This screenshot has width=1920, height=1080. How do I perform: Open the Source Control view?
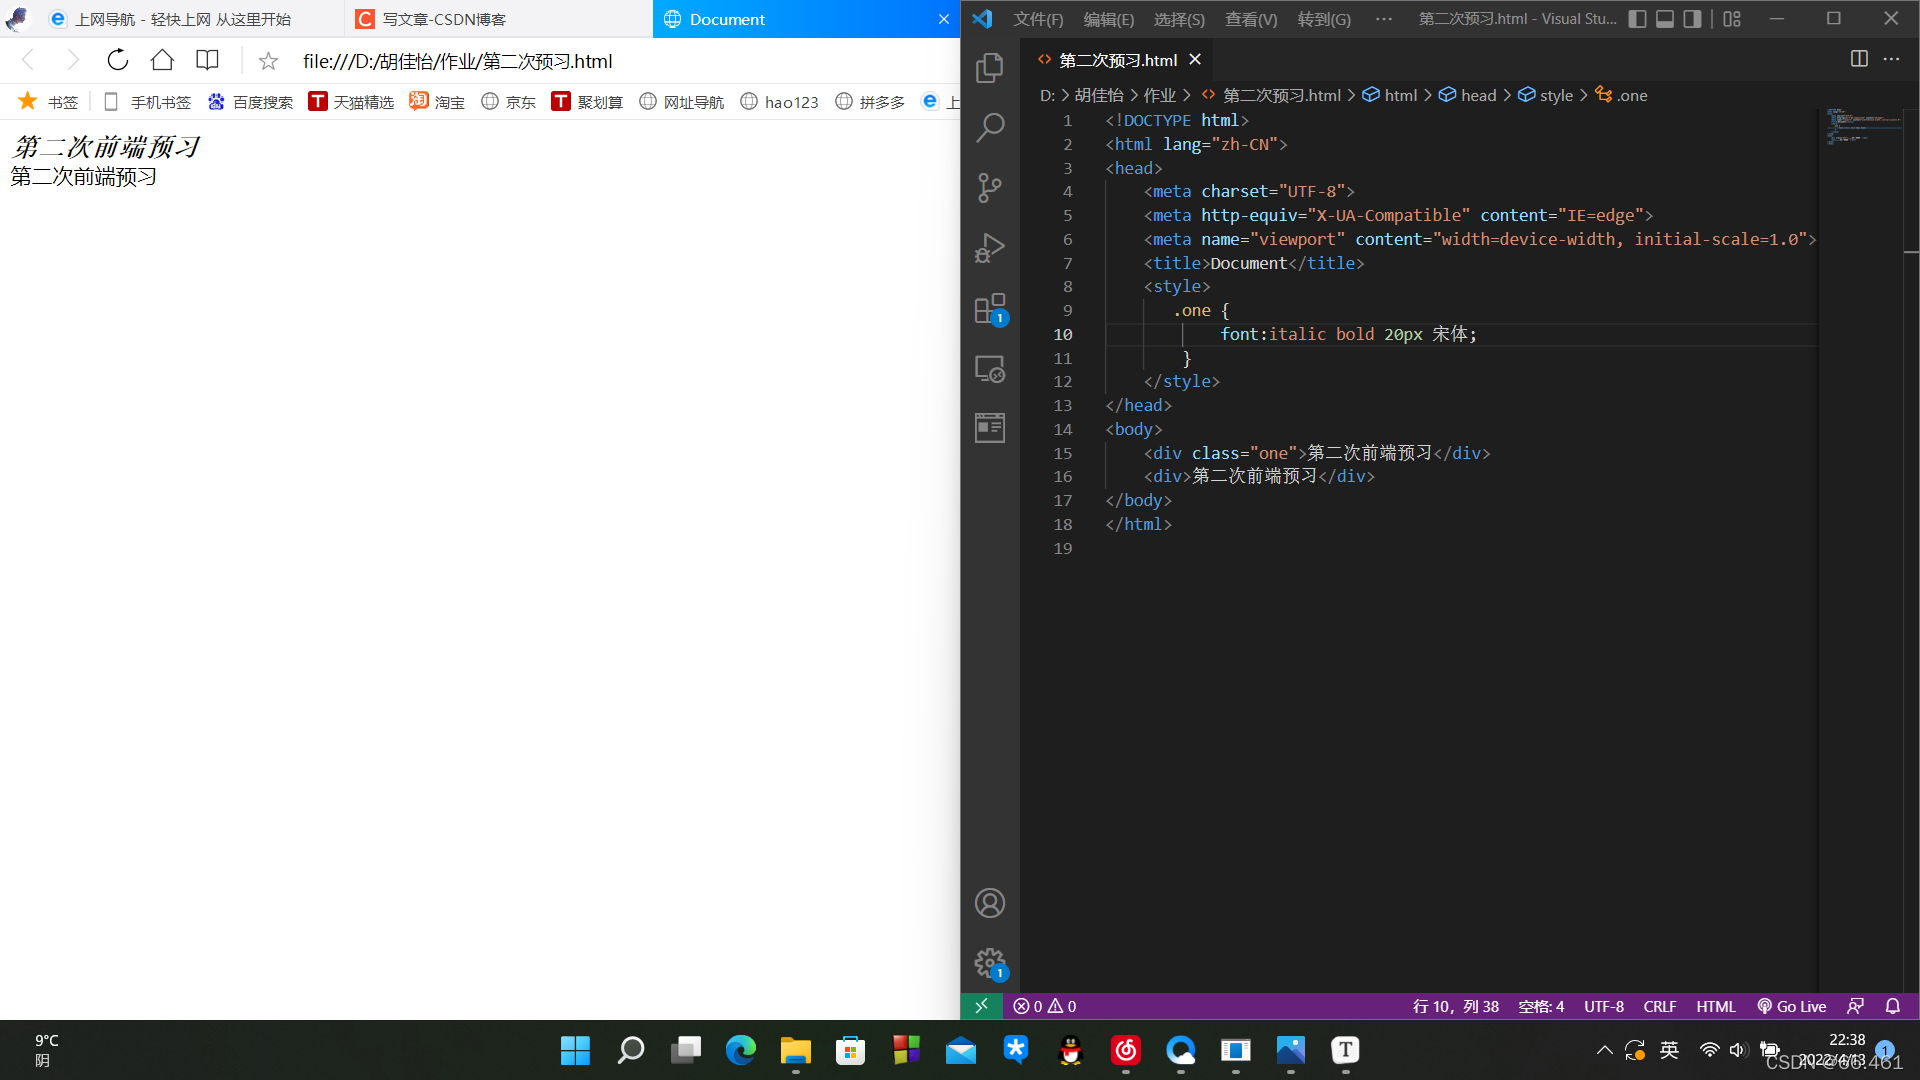point(989,188)
